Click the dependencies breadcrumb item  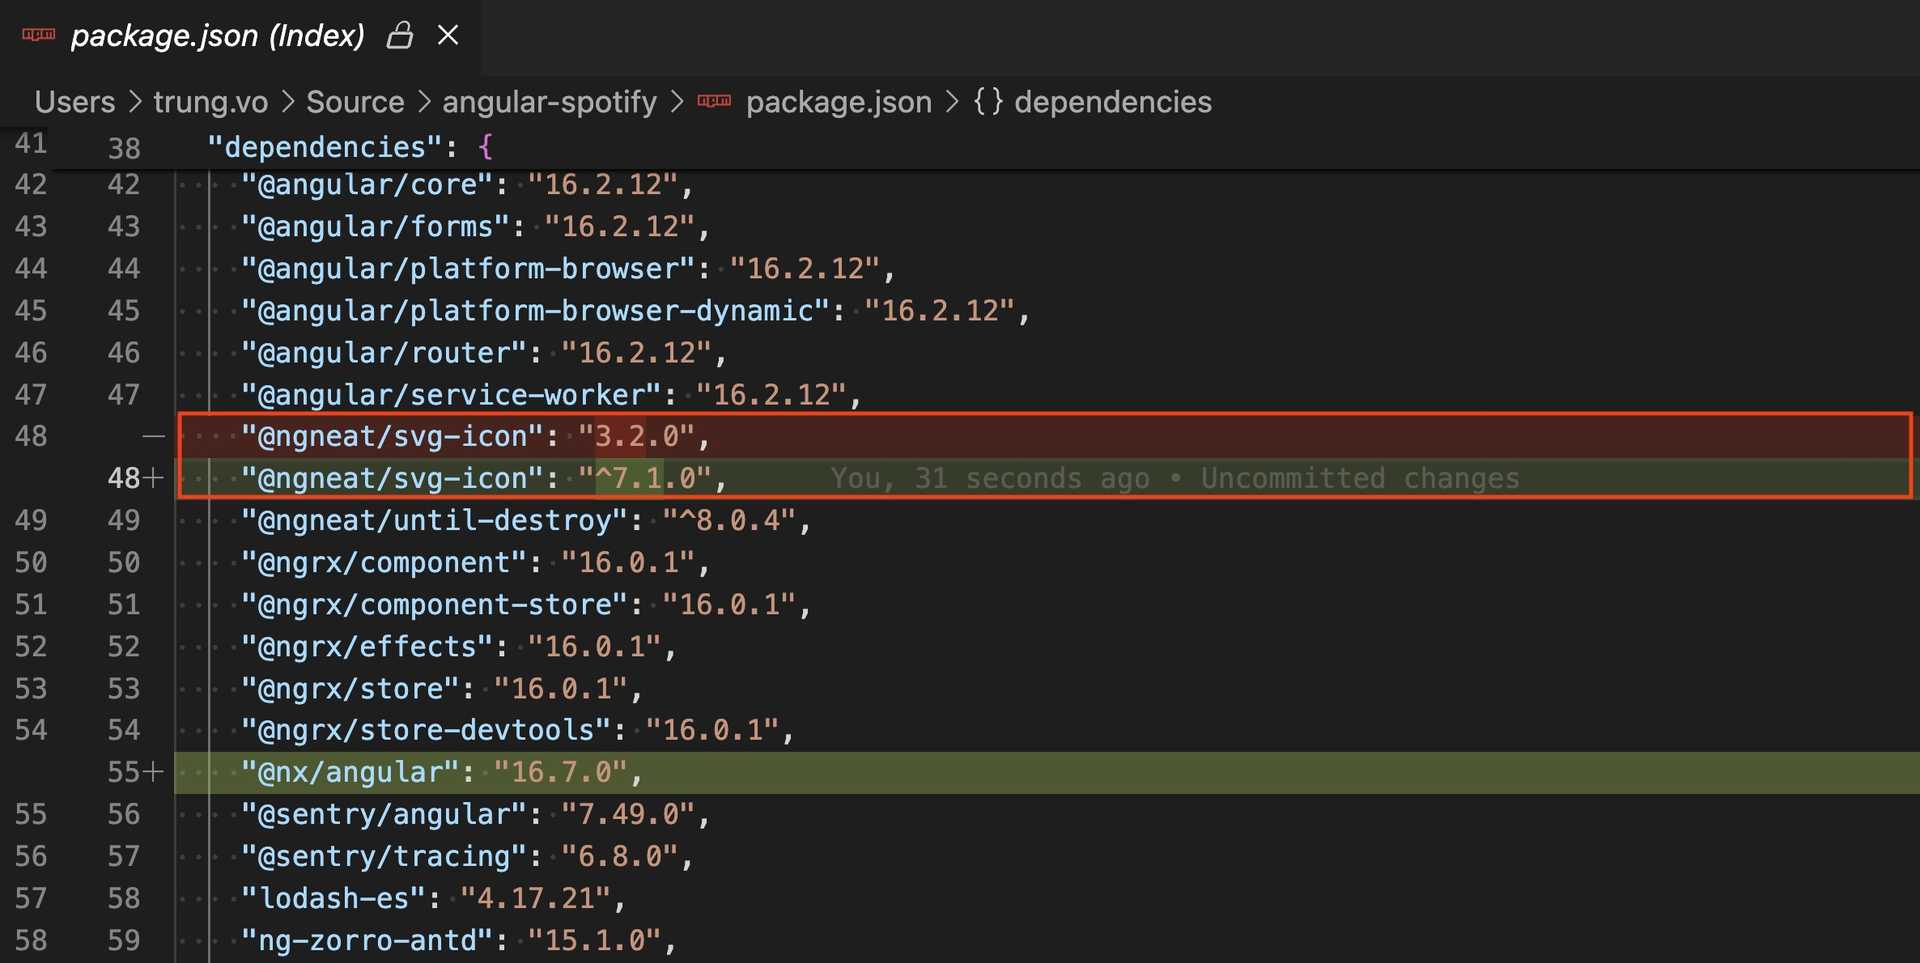click(x=1112, y=101)
